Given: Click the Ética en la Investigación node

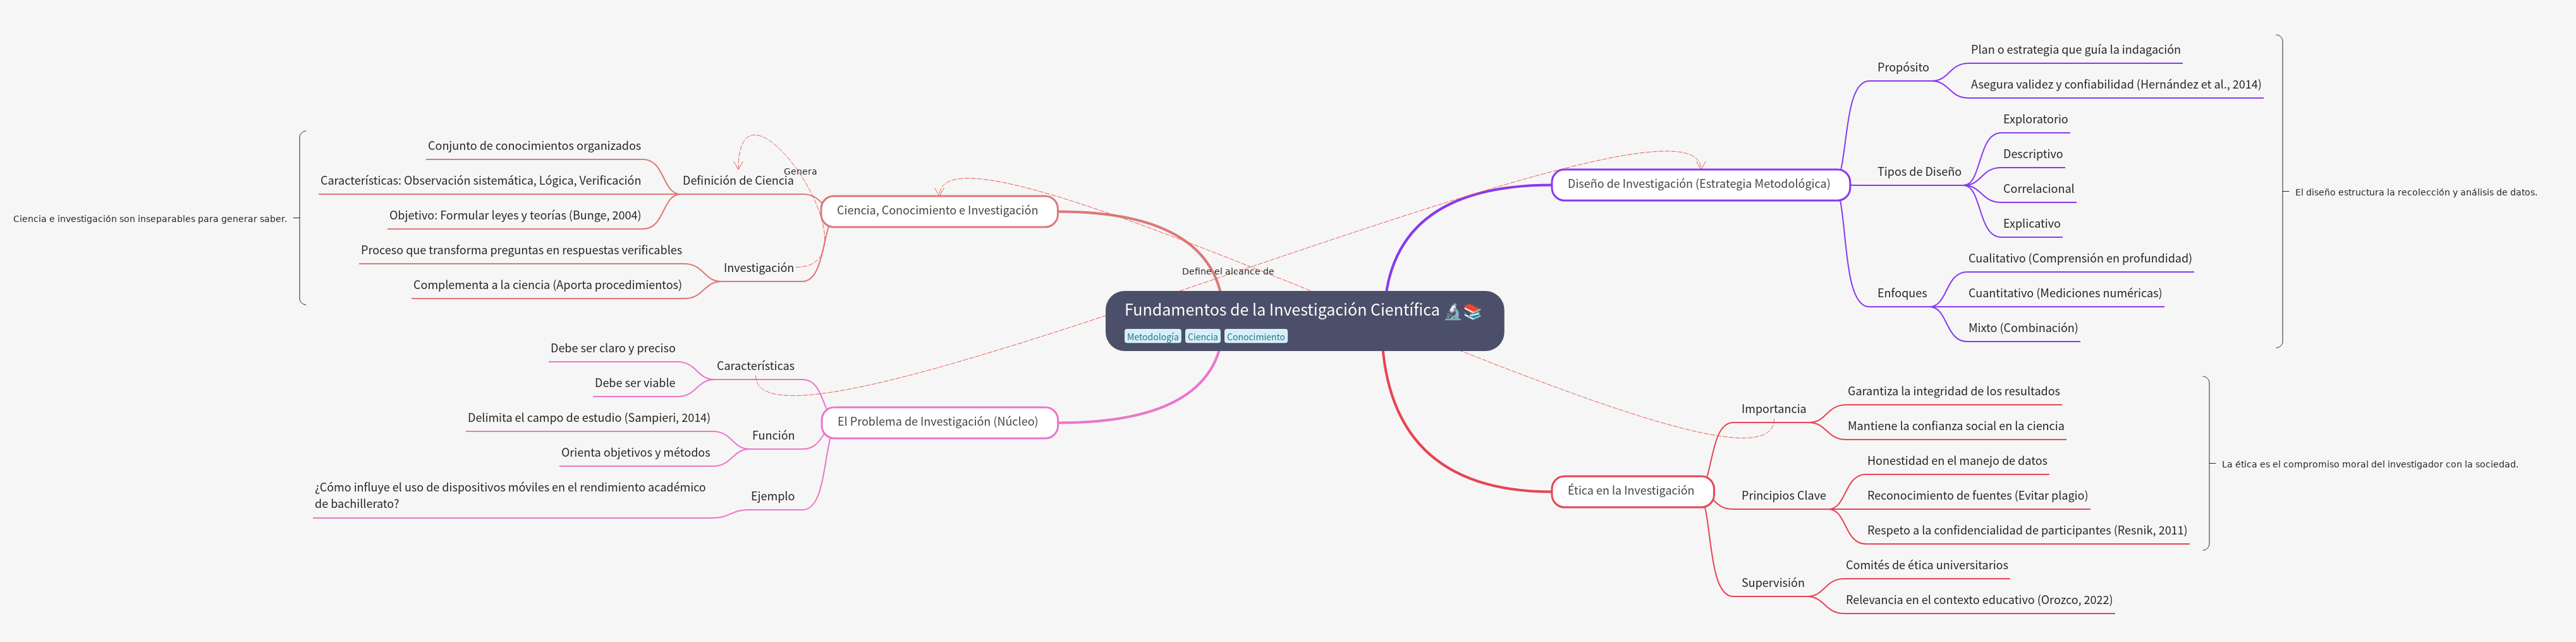Looking at the screenshot, I should [x=1630, y=491].
